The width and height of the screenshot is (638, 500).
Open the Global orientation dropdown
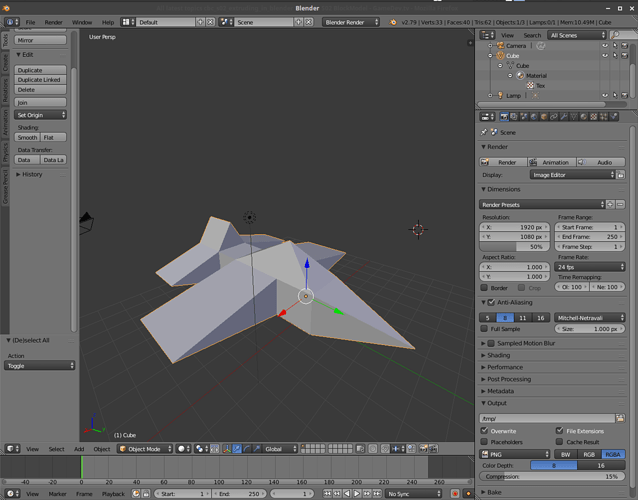pyautogui.click(x=280, y=449)
